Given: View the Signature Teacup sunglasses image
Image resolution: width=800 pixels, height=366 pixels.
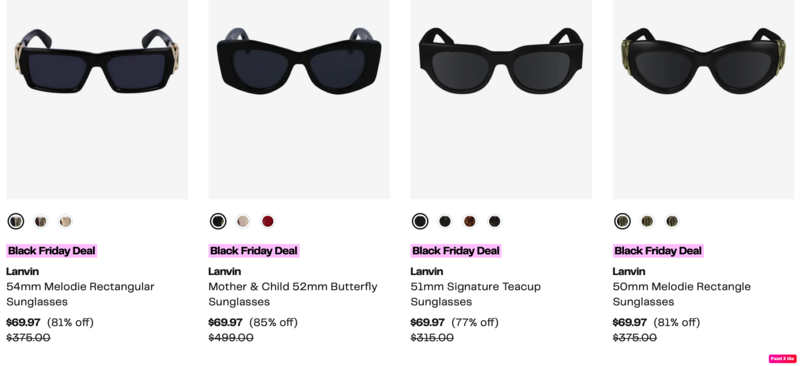Looking at the screenshot, I should (x=501, y=100).
